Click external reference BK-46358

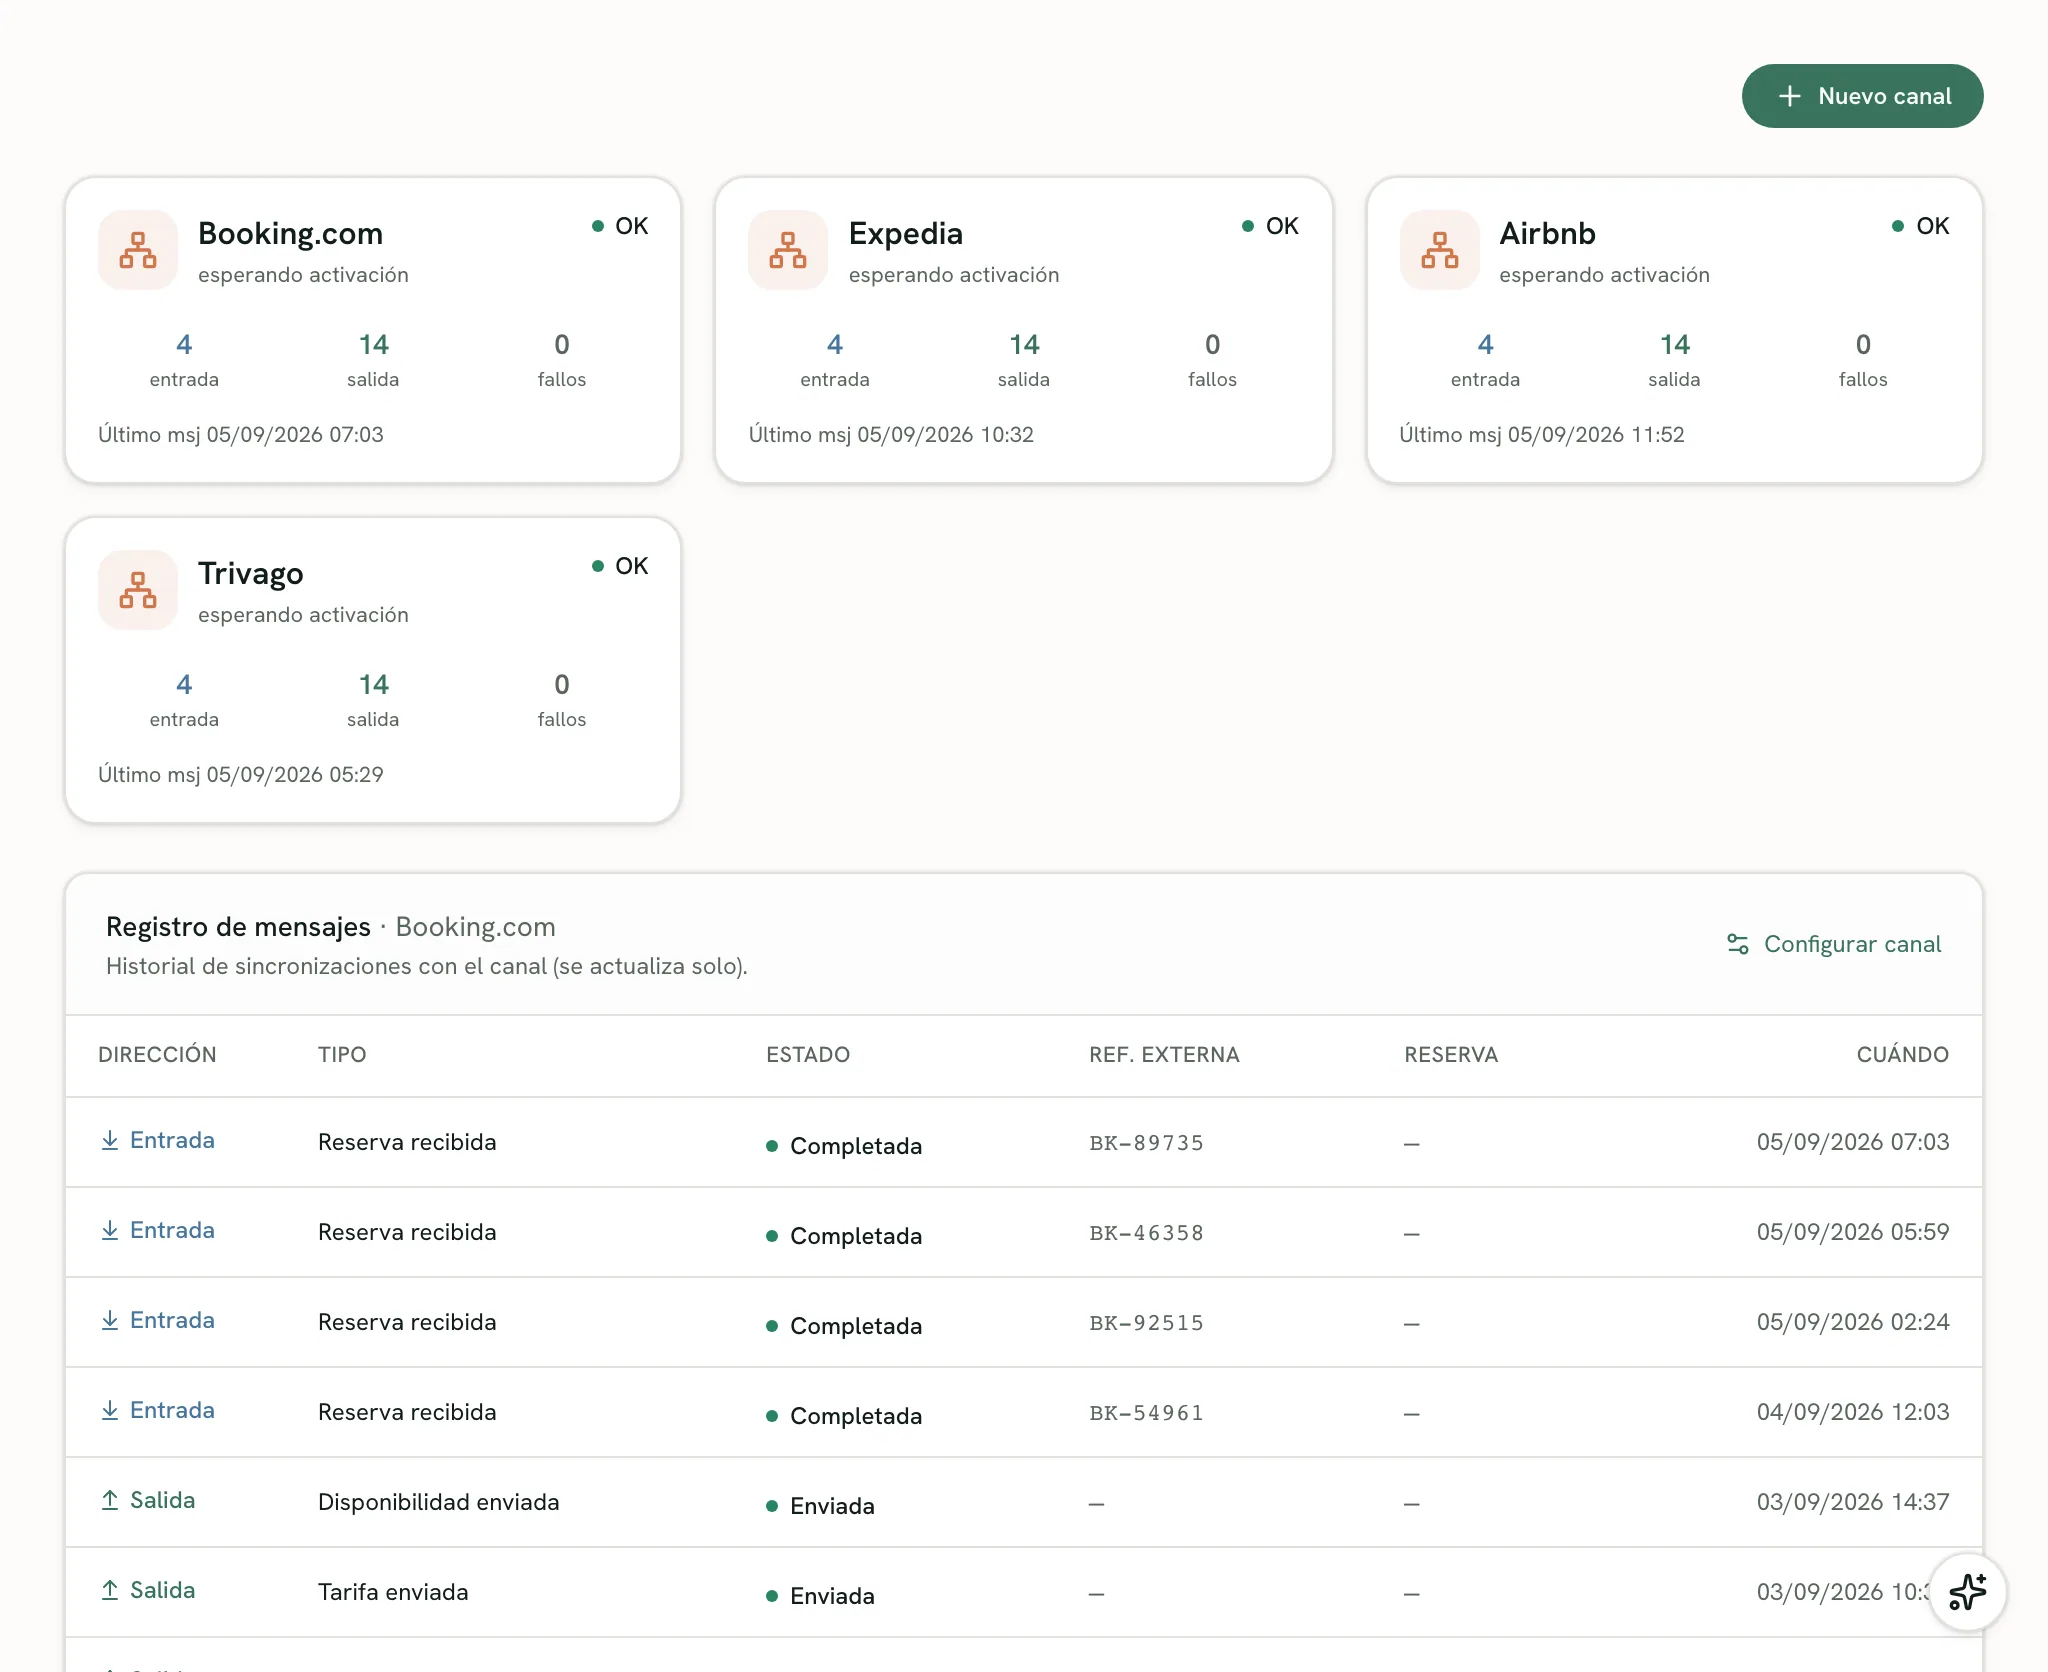pyautogui.click(x=1146, y=1233)
